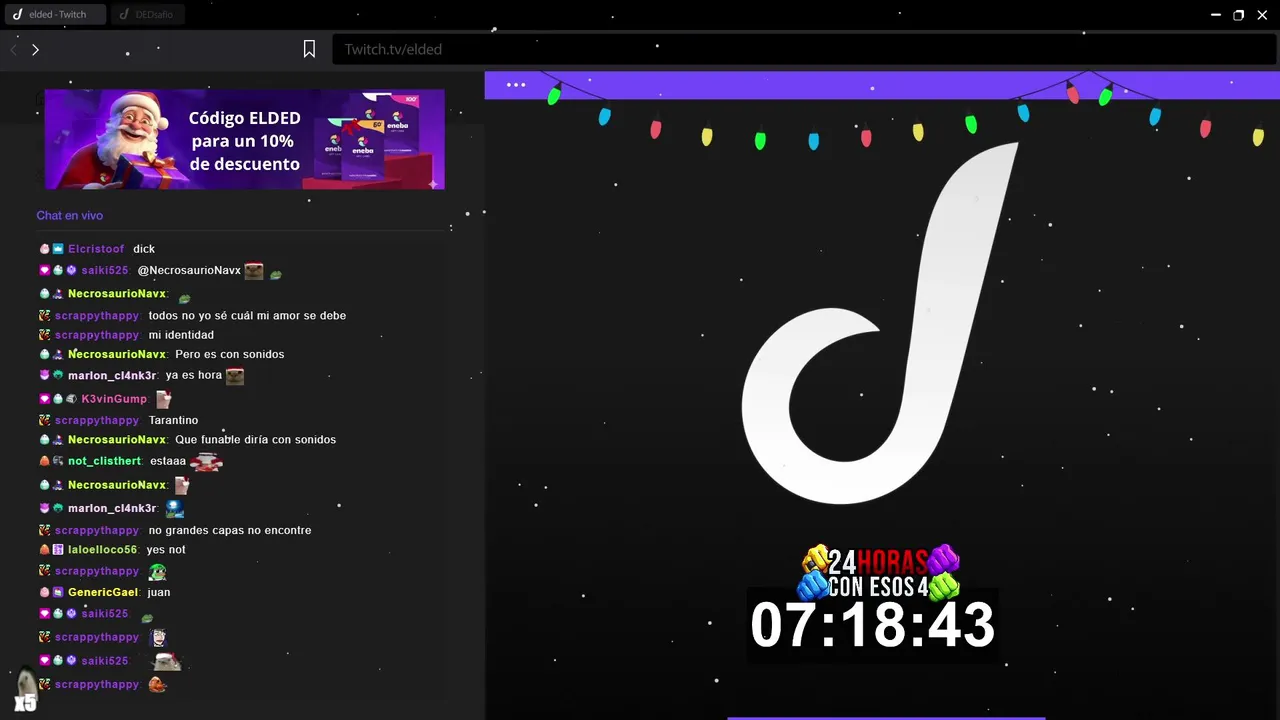Click the heart badge beside K3vinGump
Screen dimensions: 1280x720
(x=44, y=399)
